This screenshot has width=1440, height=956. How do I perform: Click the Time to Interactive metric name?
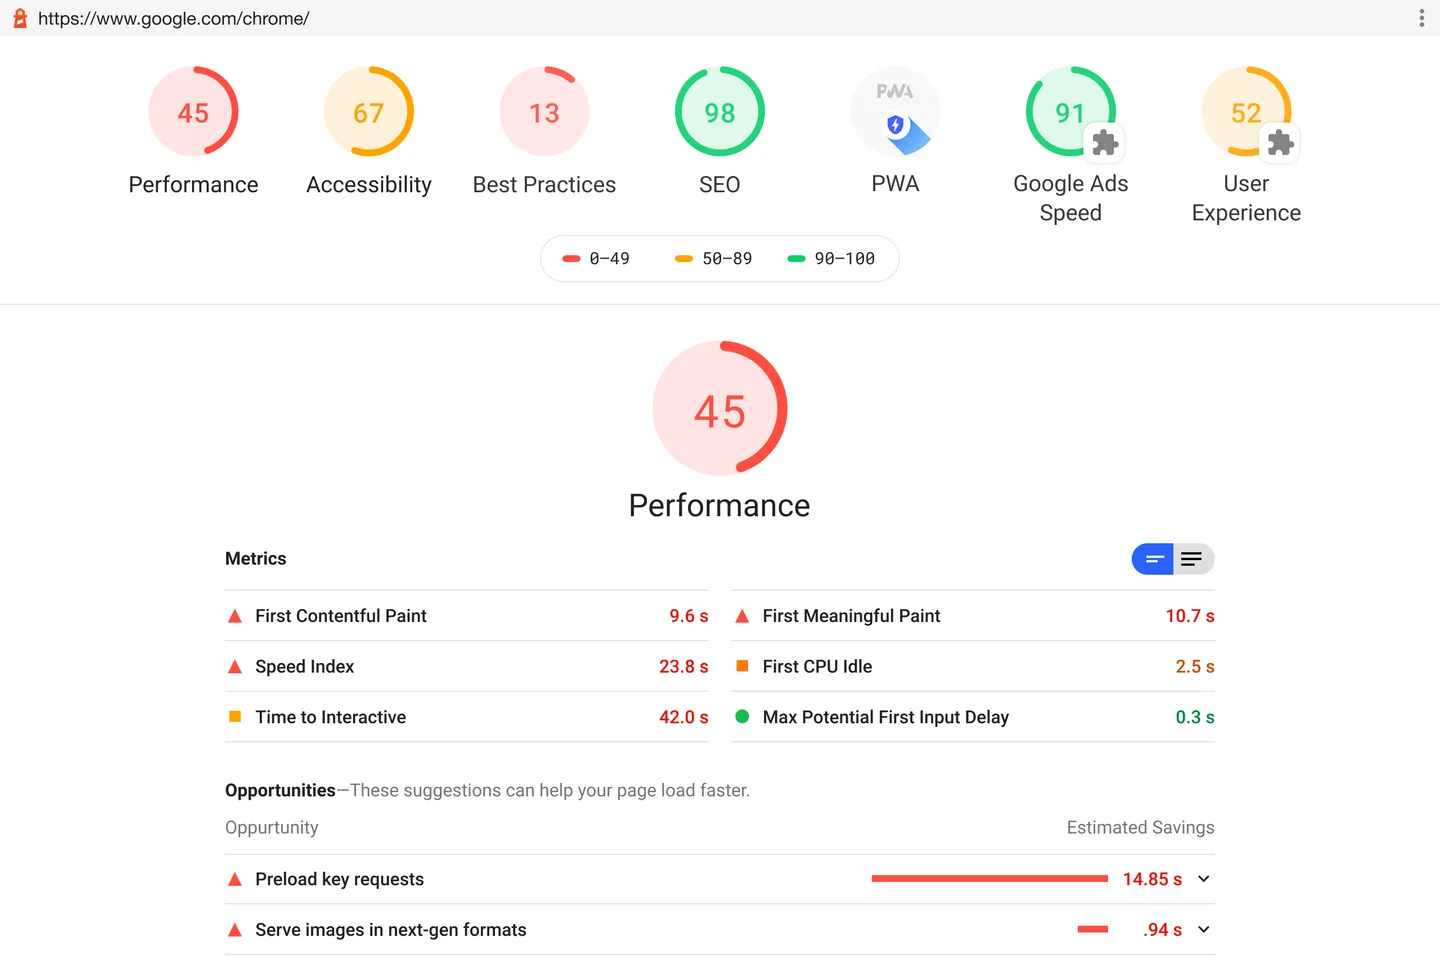331,717
